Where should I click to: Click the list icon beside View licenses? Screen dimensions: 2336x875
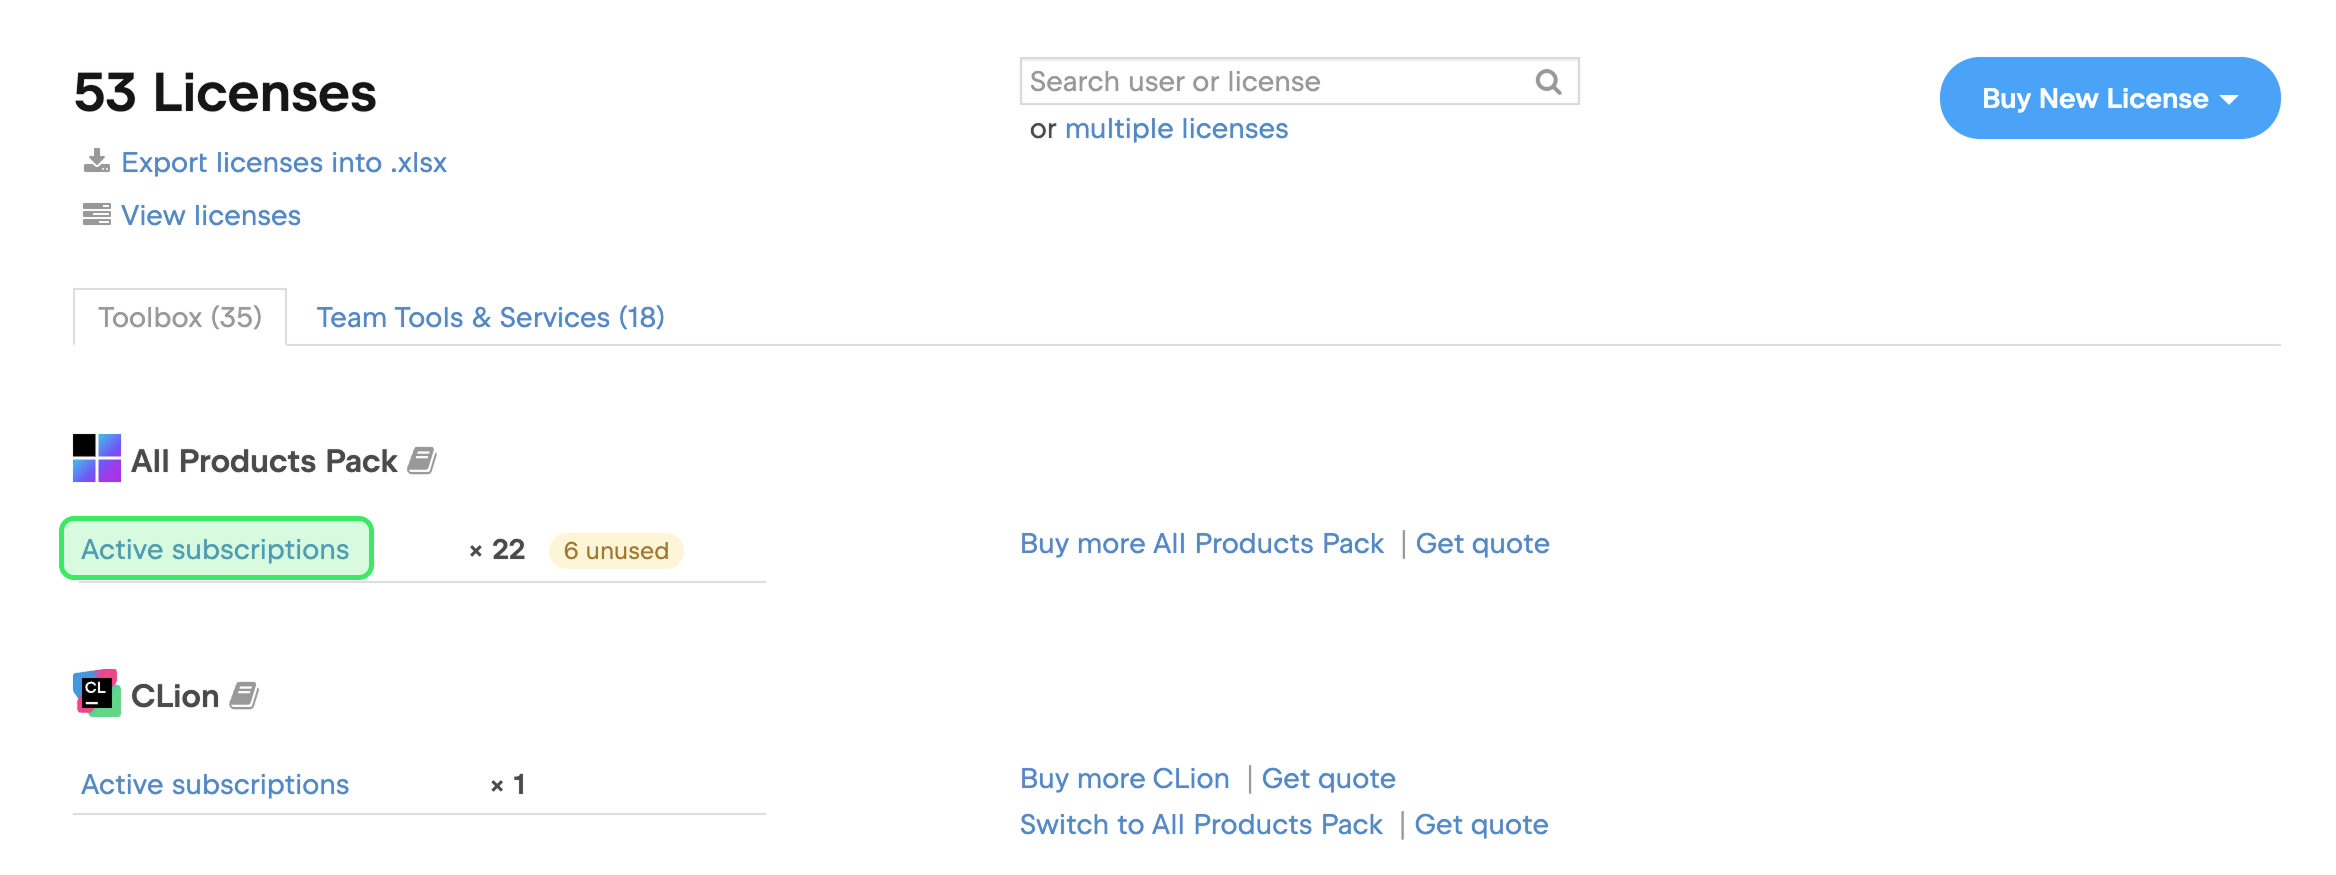pyautogui.click(x=95, y=214)
